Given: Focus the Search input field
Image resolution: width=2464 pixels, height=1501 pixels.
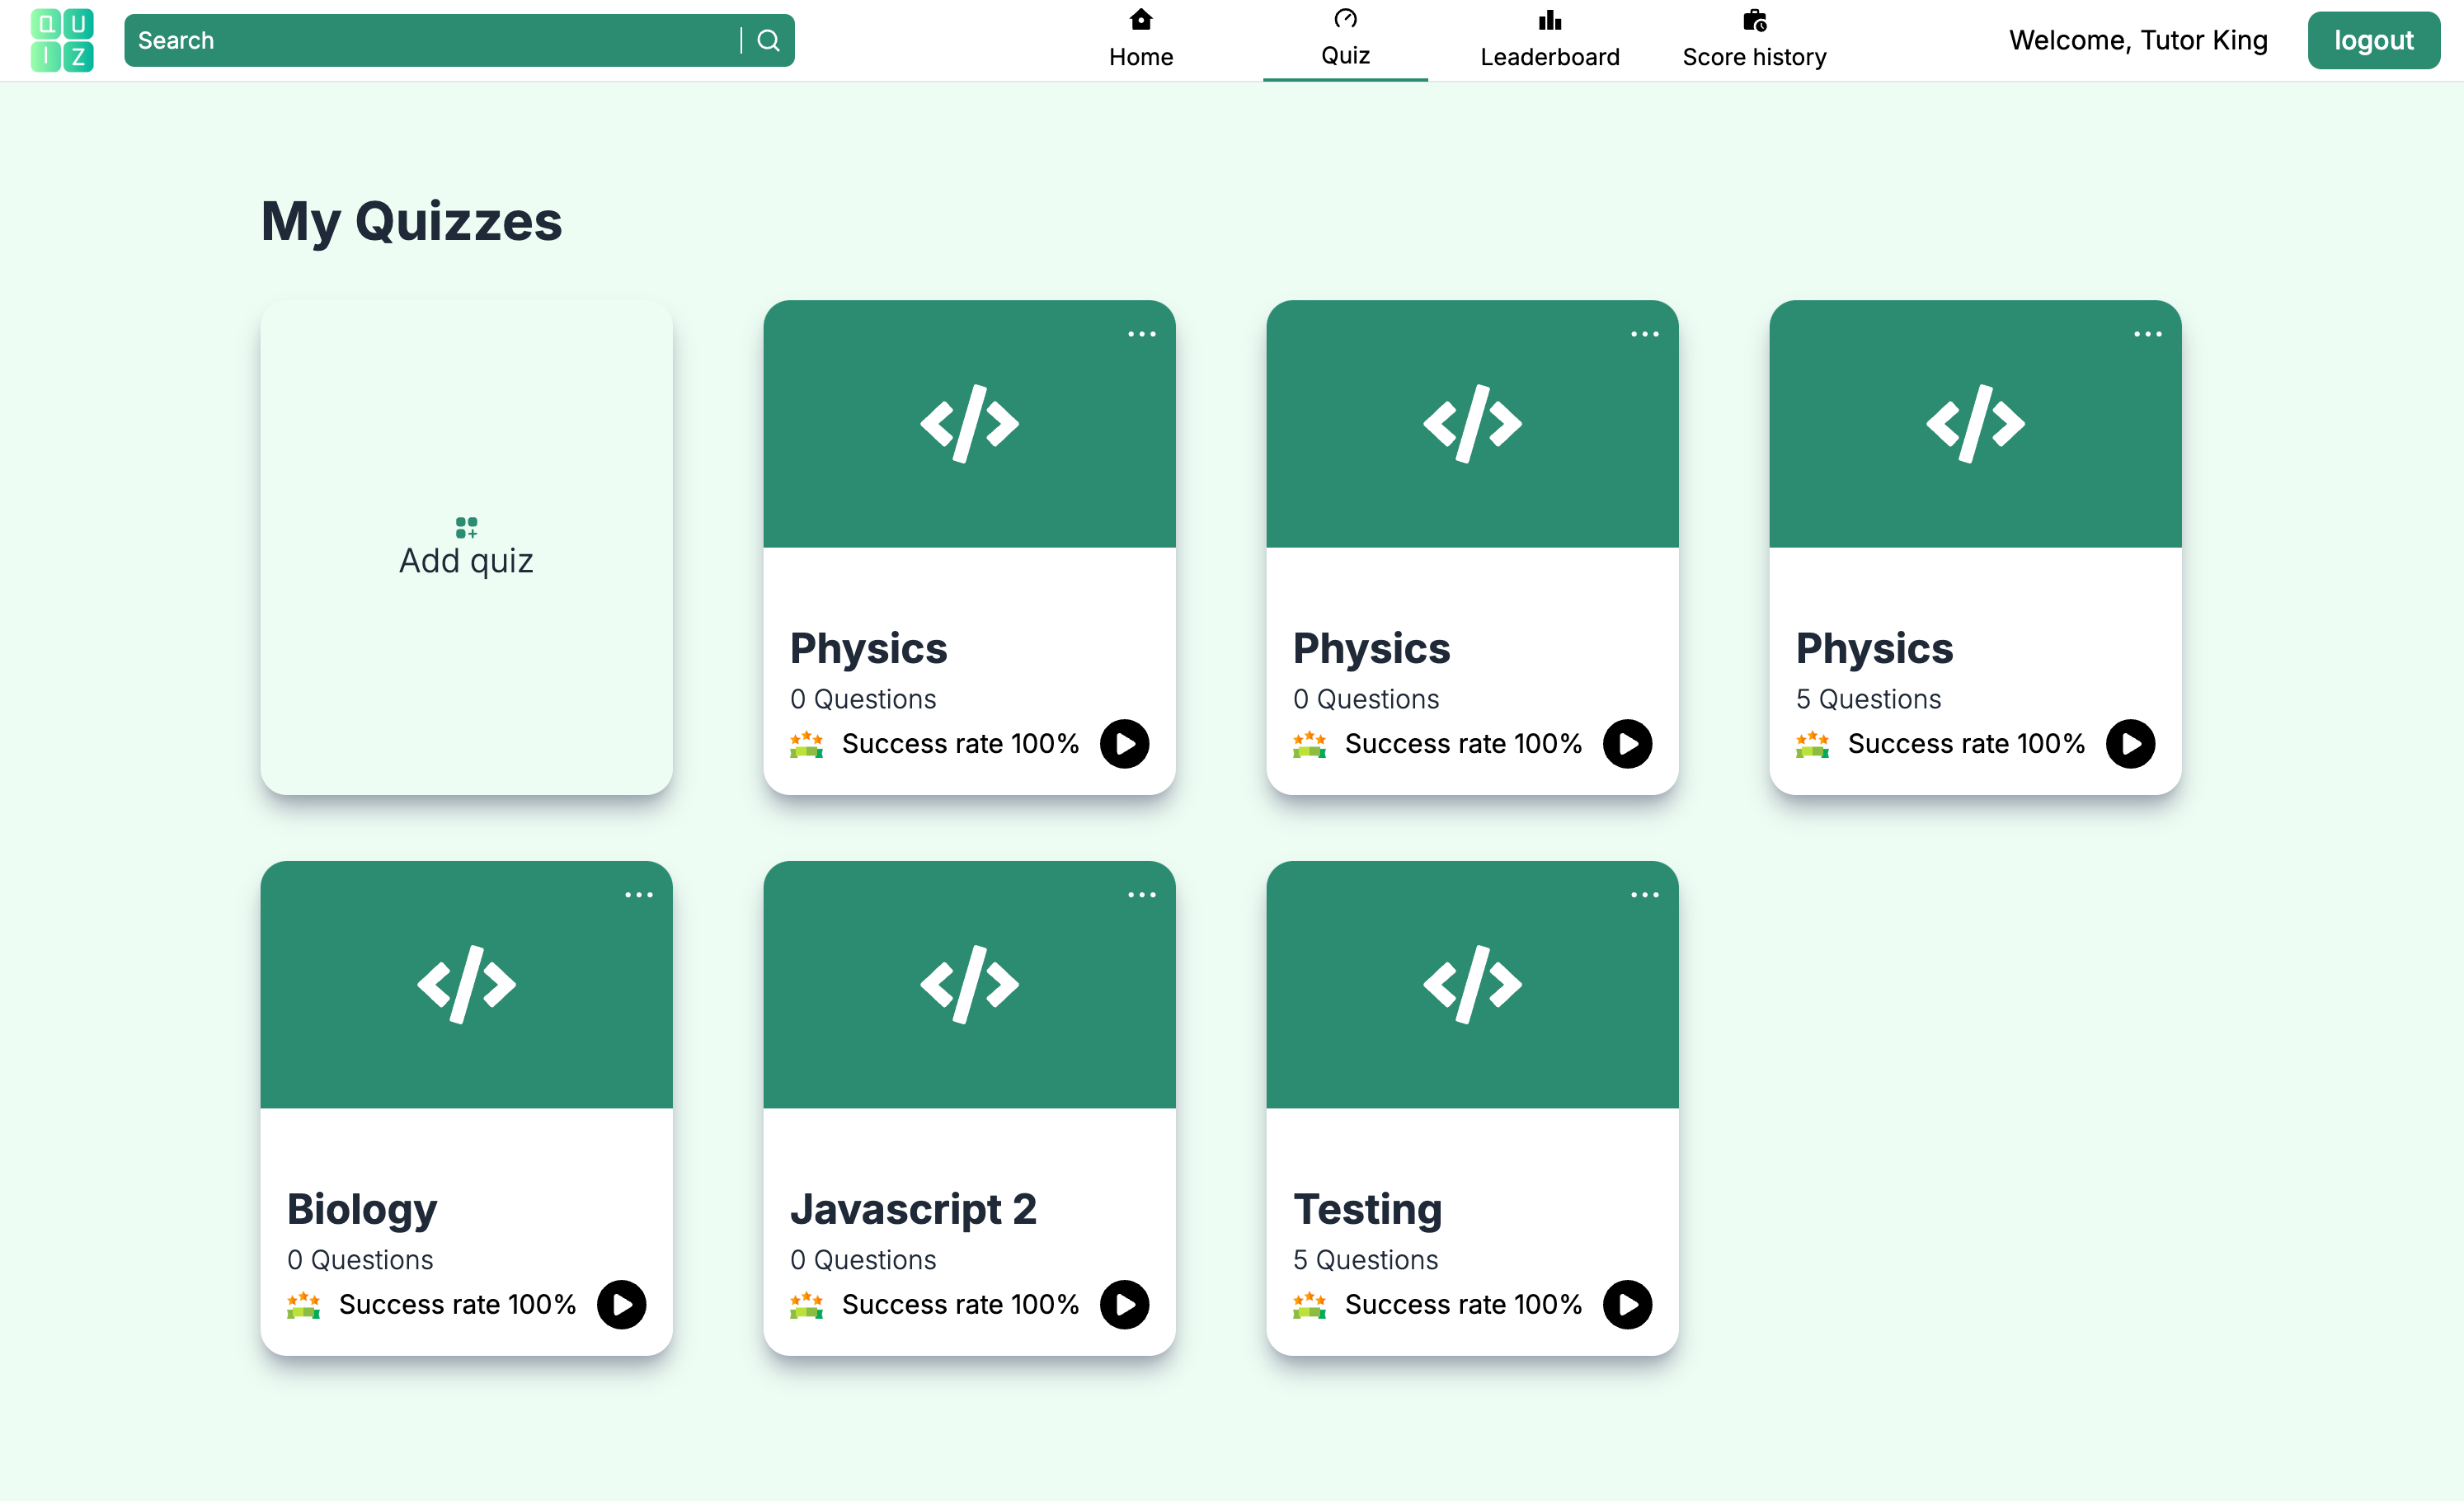Looking at the screenshot, I should 430,41.
